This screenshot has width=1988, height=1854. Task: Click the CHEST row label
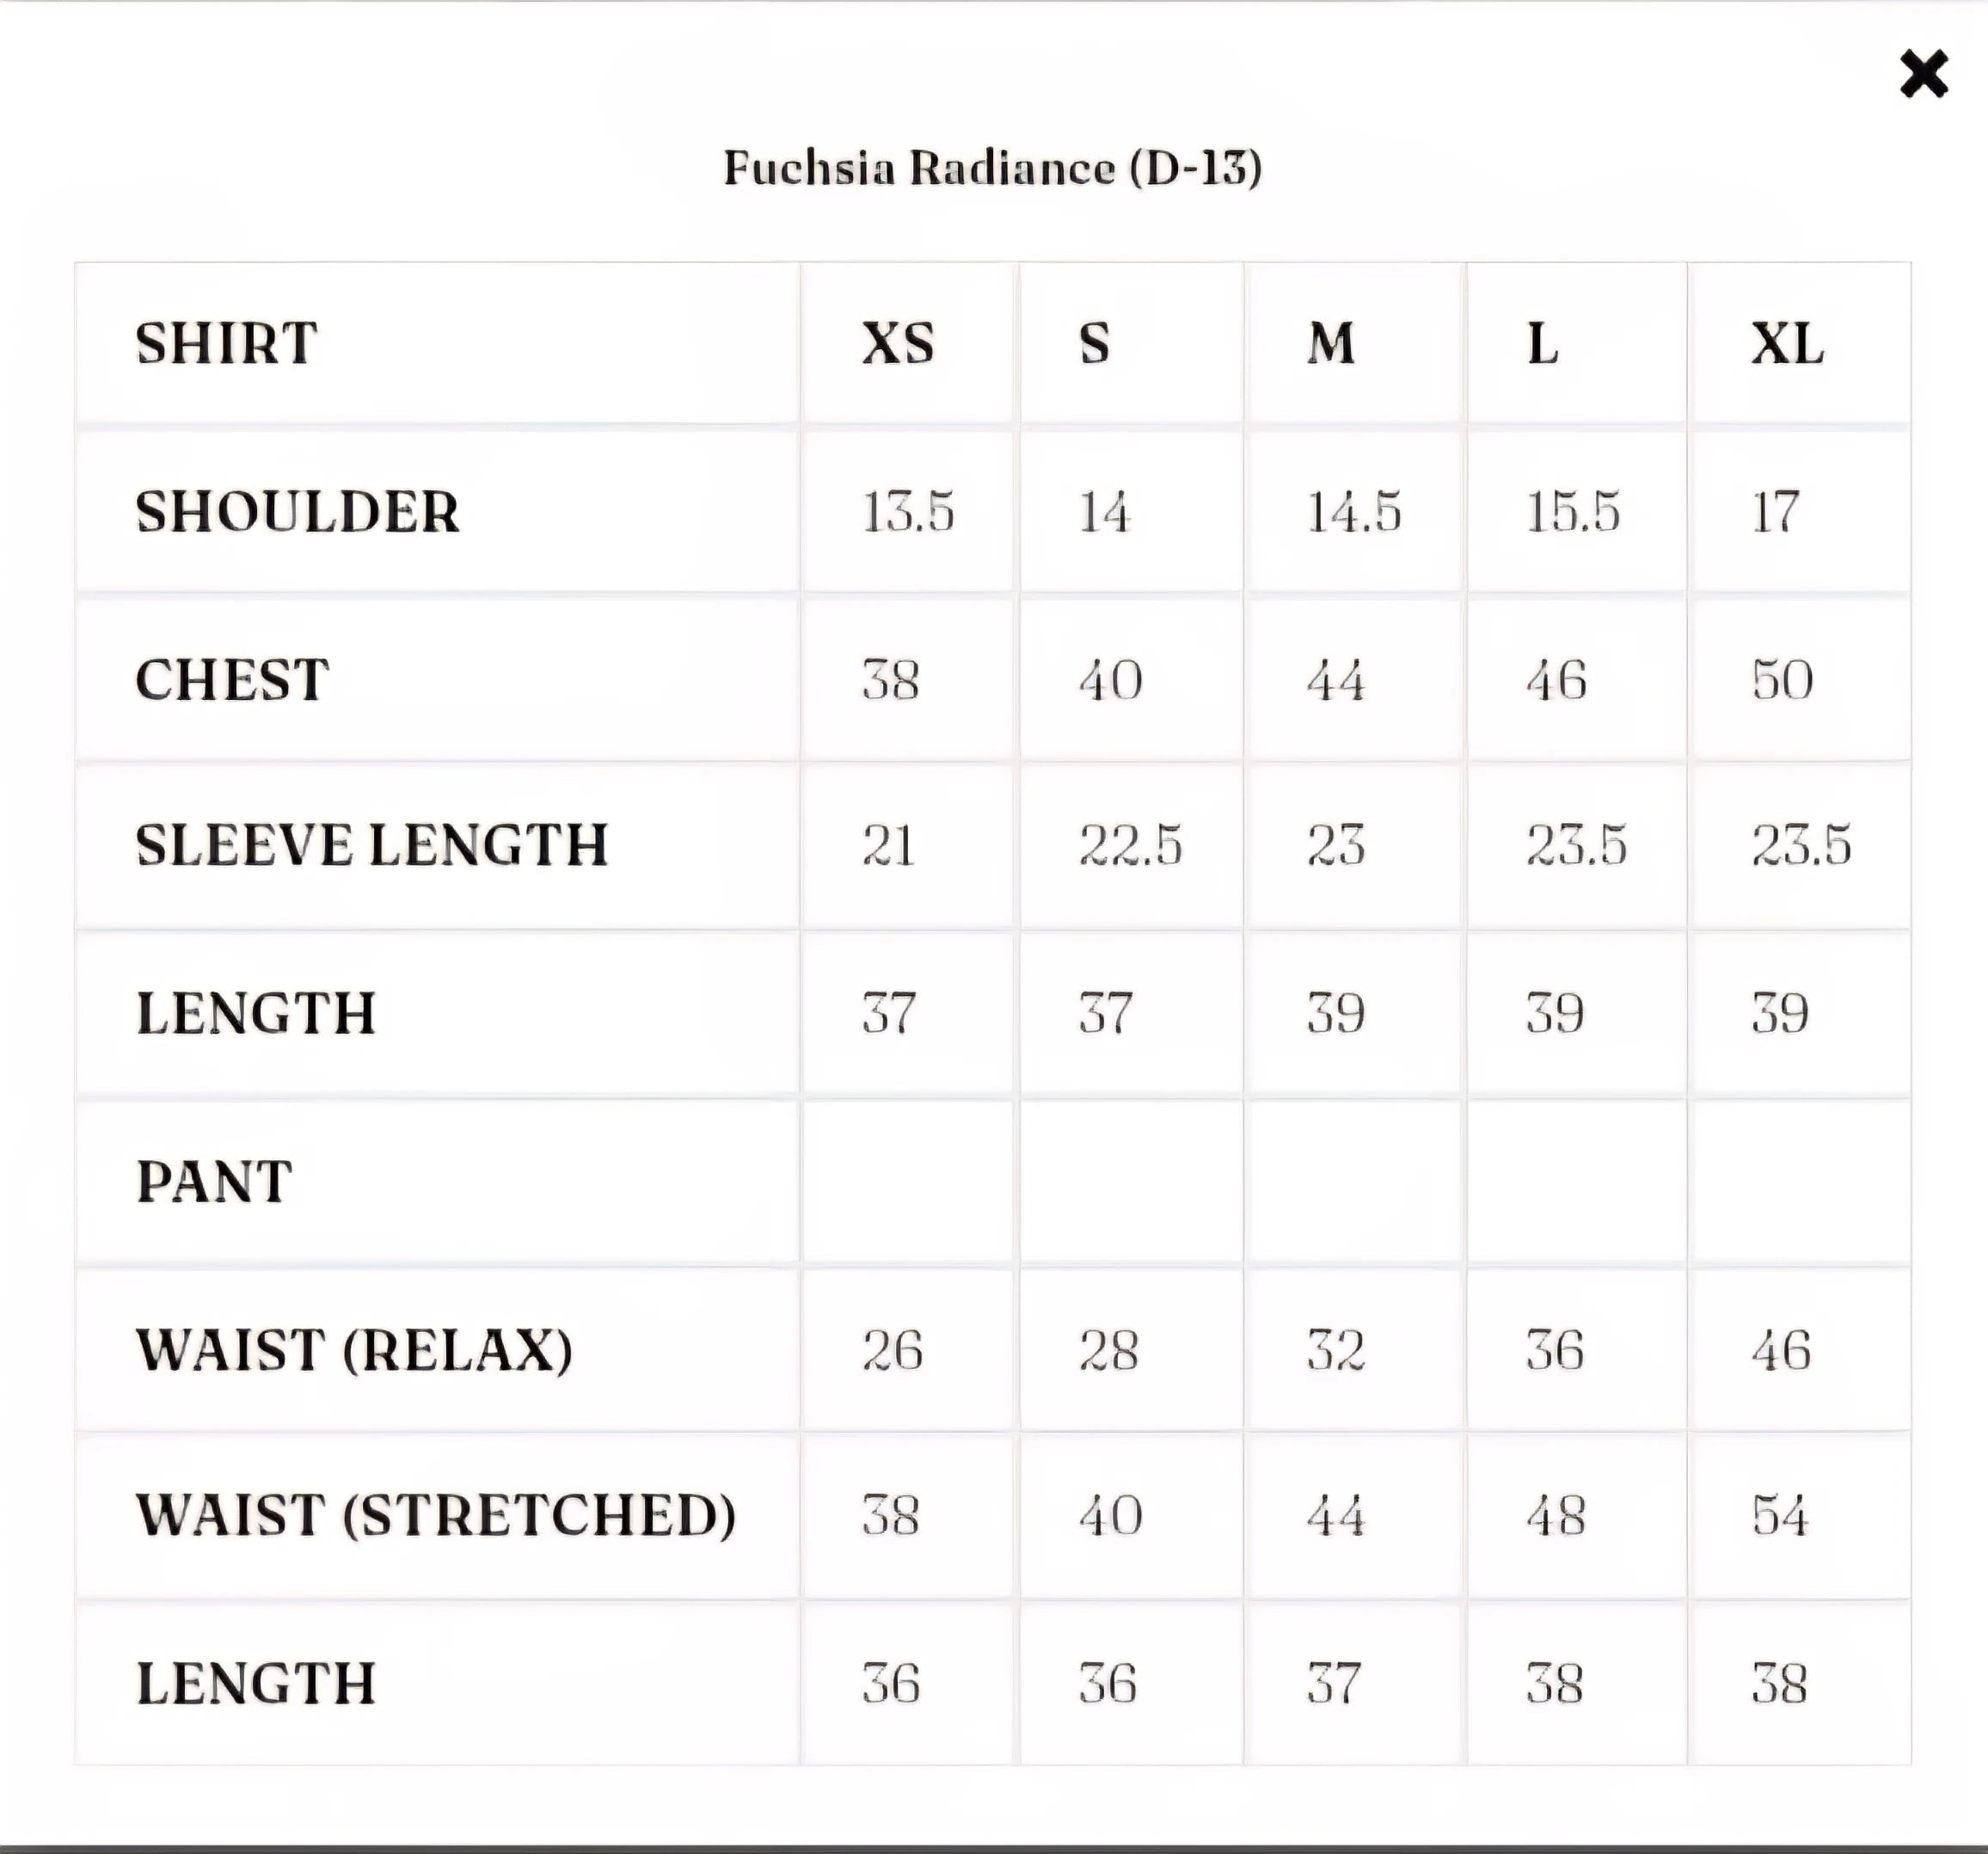coord(233,680)
